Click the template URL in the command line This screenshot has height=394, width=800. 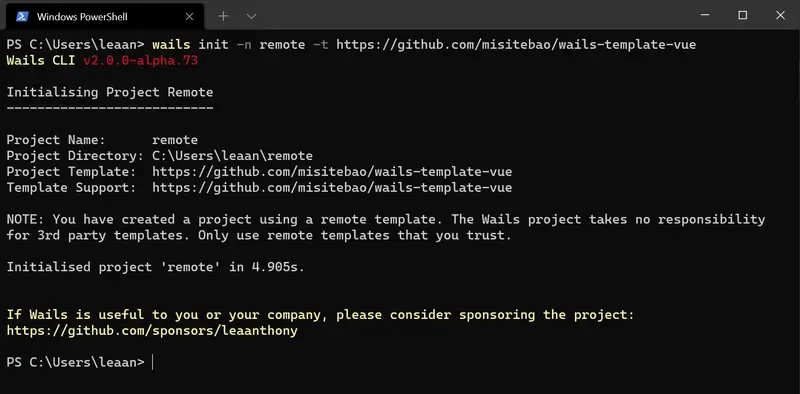(516, 44)
